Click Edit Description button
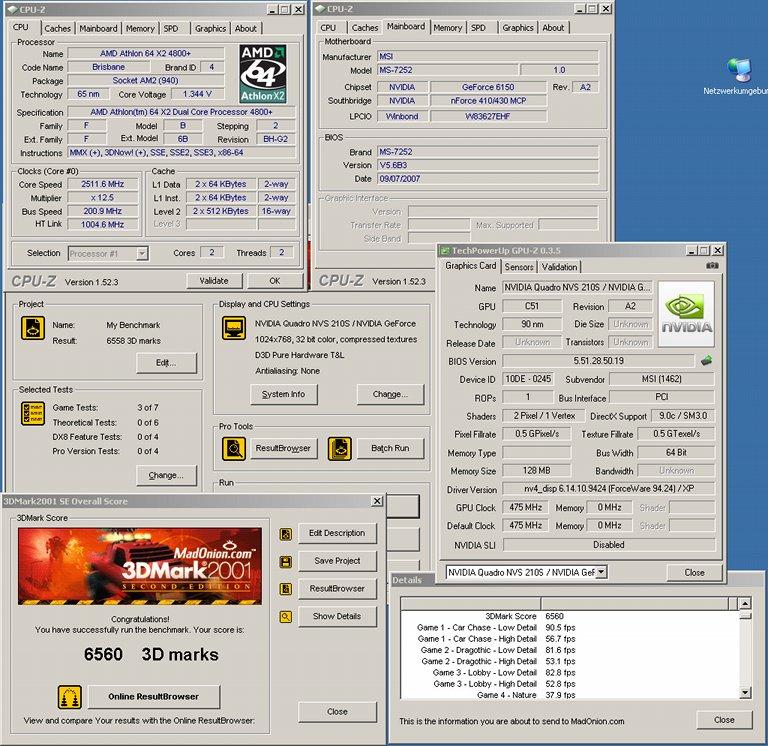Viewport: 768px width, 746px height. click(x=337, y=533)
